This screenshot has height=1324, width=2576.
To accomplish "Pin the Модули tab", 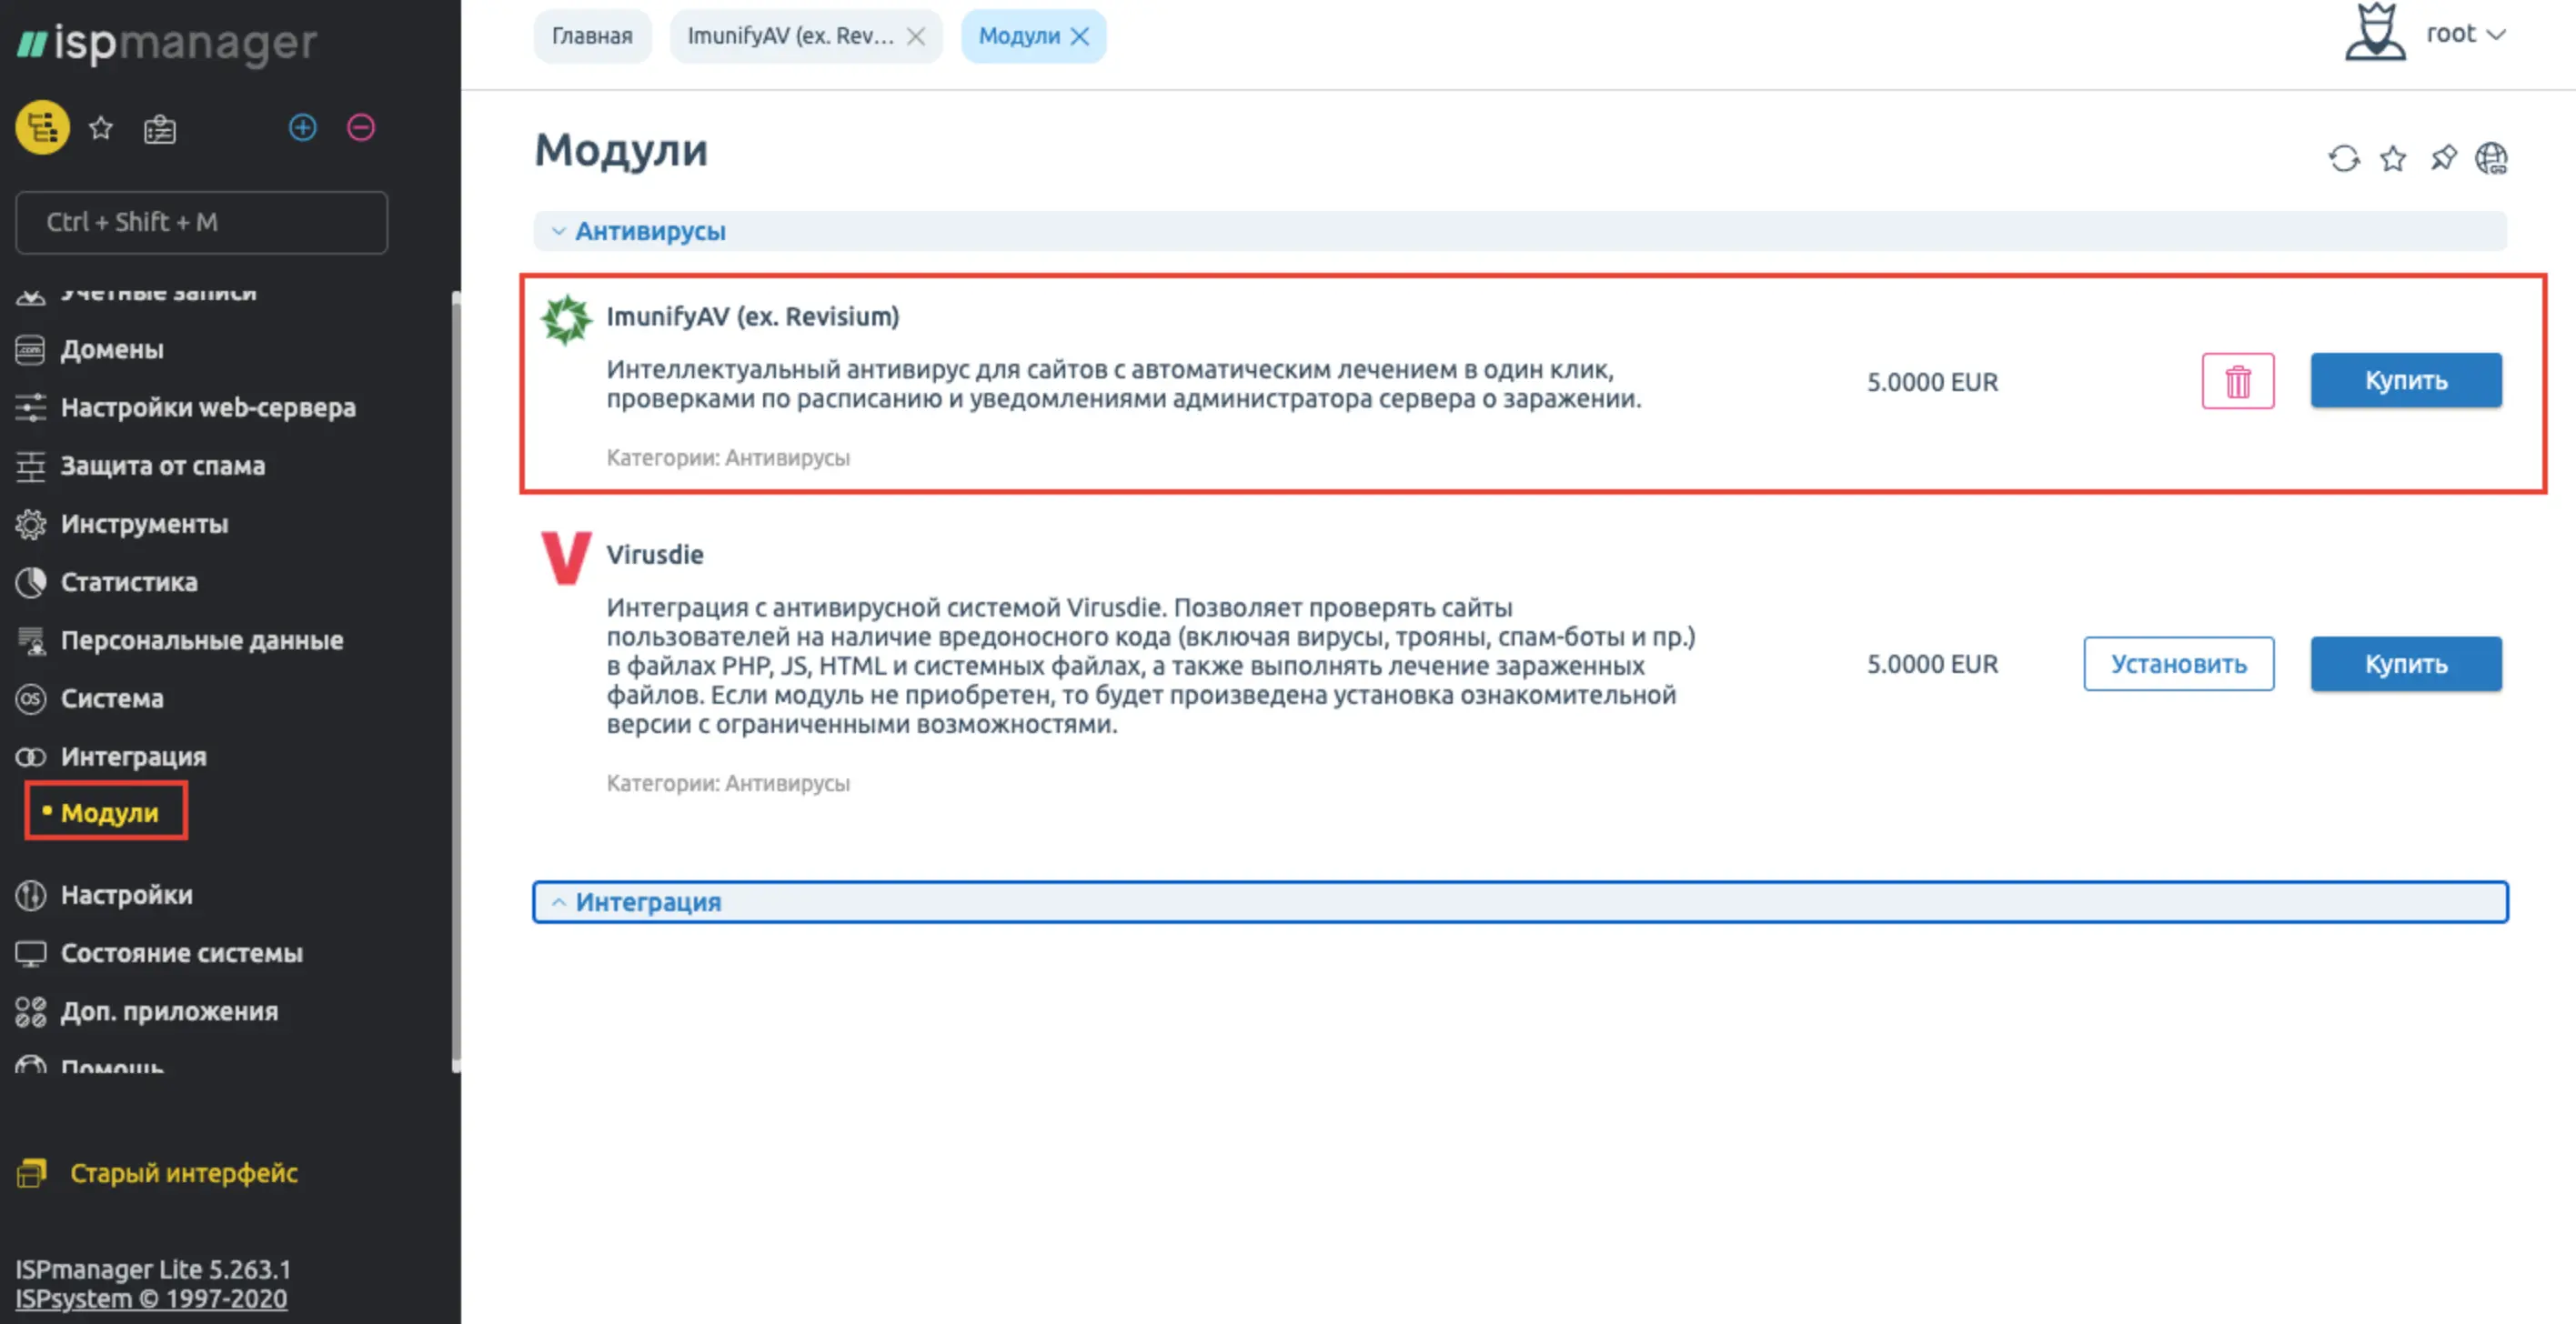I will pyautogui.click(x=2442, y=158).
